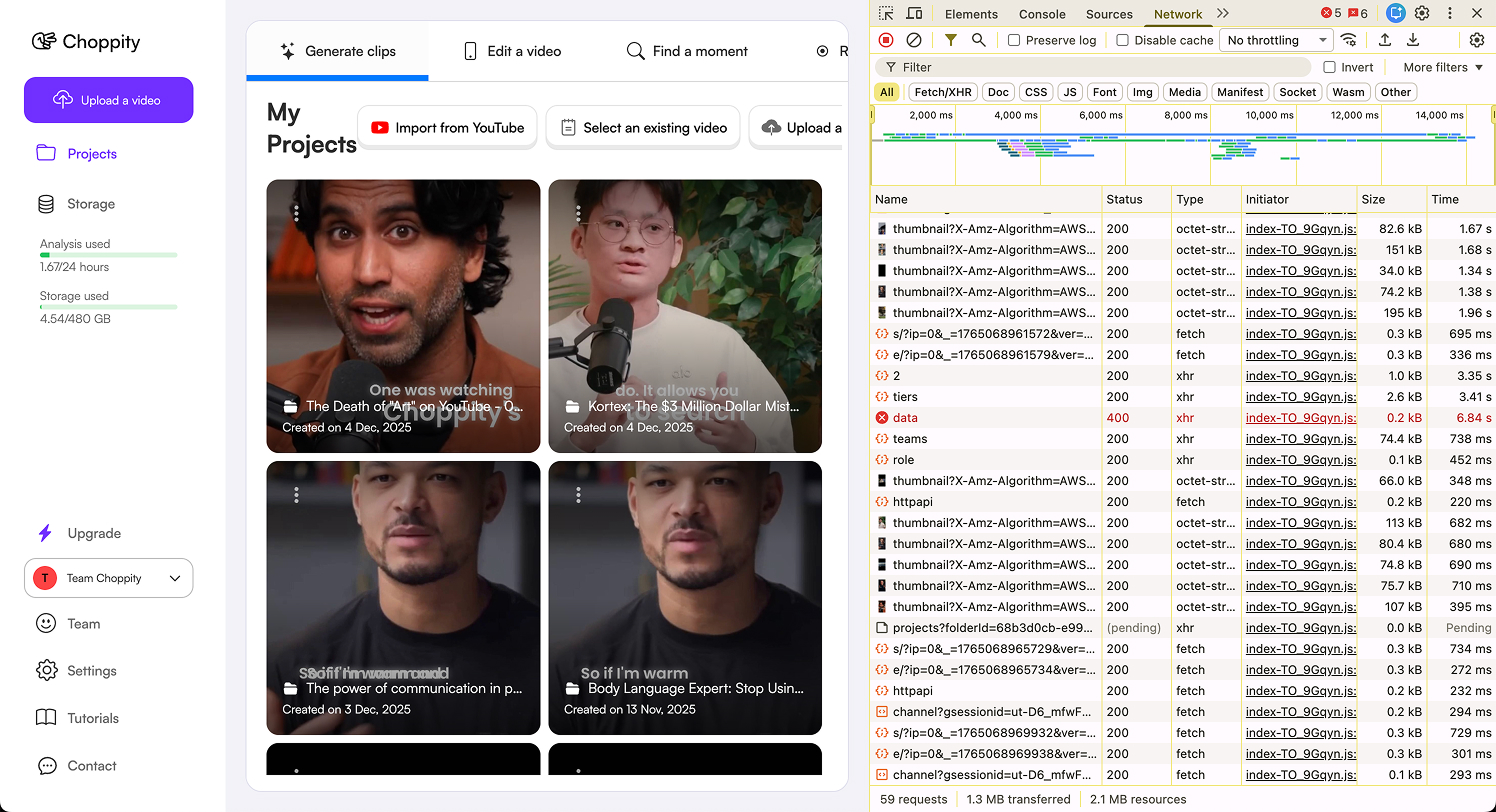Clear the network log
Viewport: 1496px width, 812px height.
tap(914, 40)
